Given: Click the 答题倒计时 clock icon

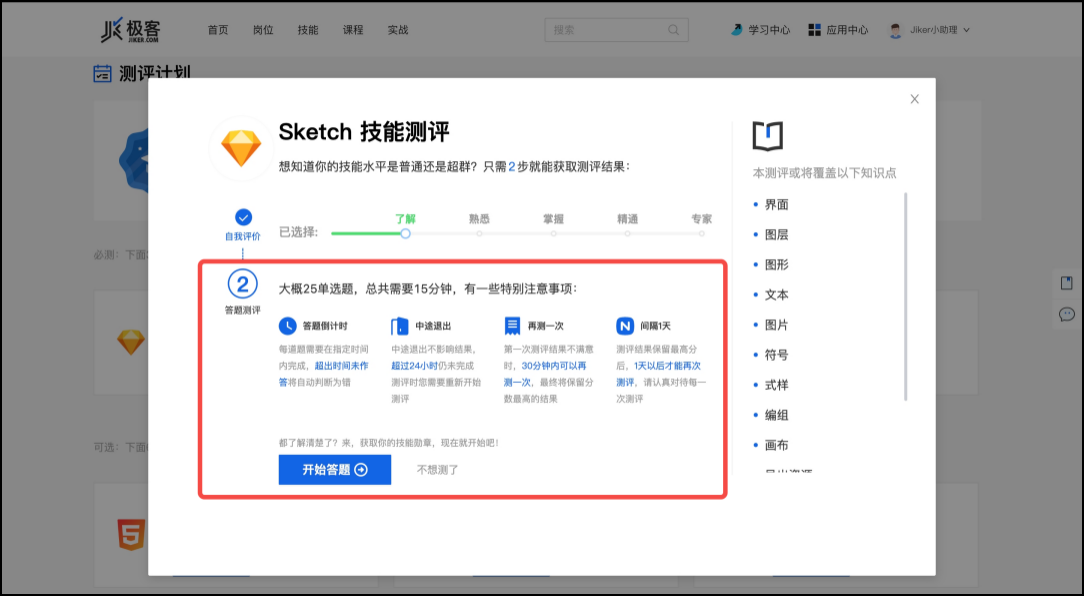Looking at the screenshot, I should pos(288,326).
